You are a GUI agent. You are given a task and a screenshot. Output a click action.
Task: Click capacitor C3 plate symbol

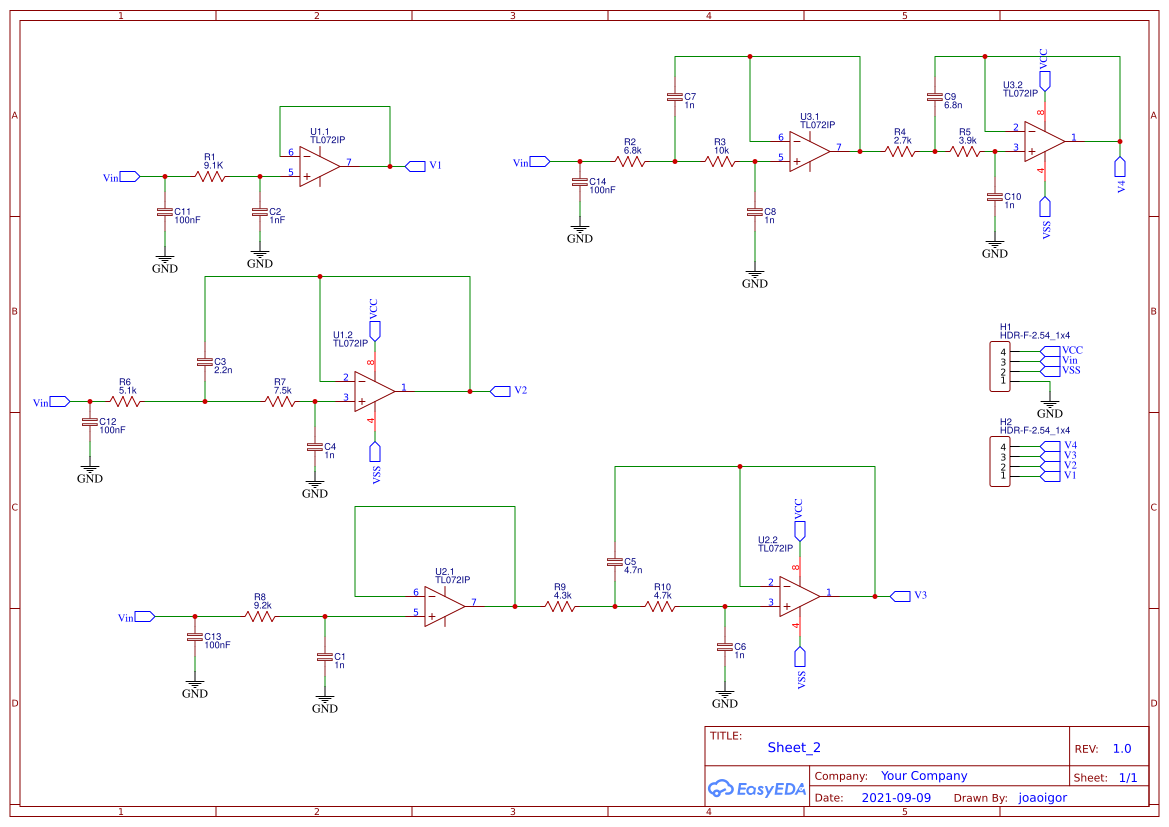tap(204, 362)
